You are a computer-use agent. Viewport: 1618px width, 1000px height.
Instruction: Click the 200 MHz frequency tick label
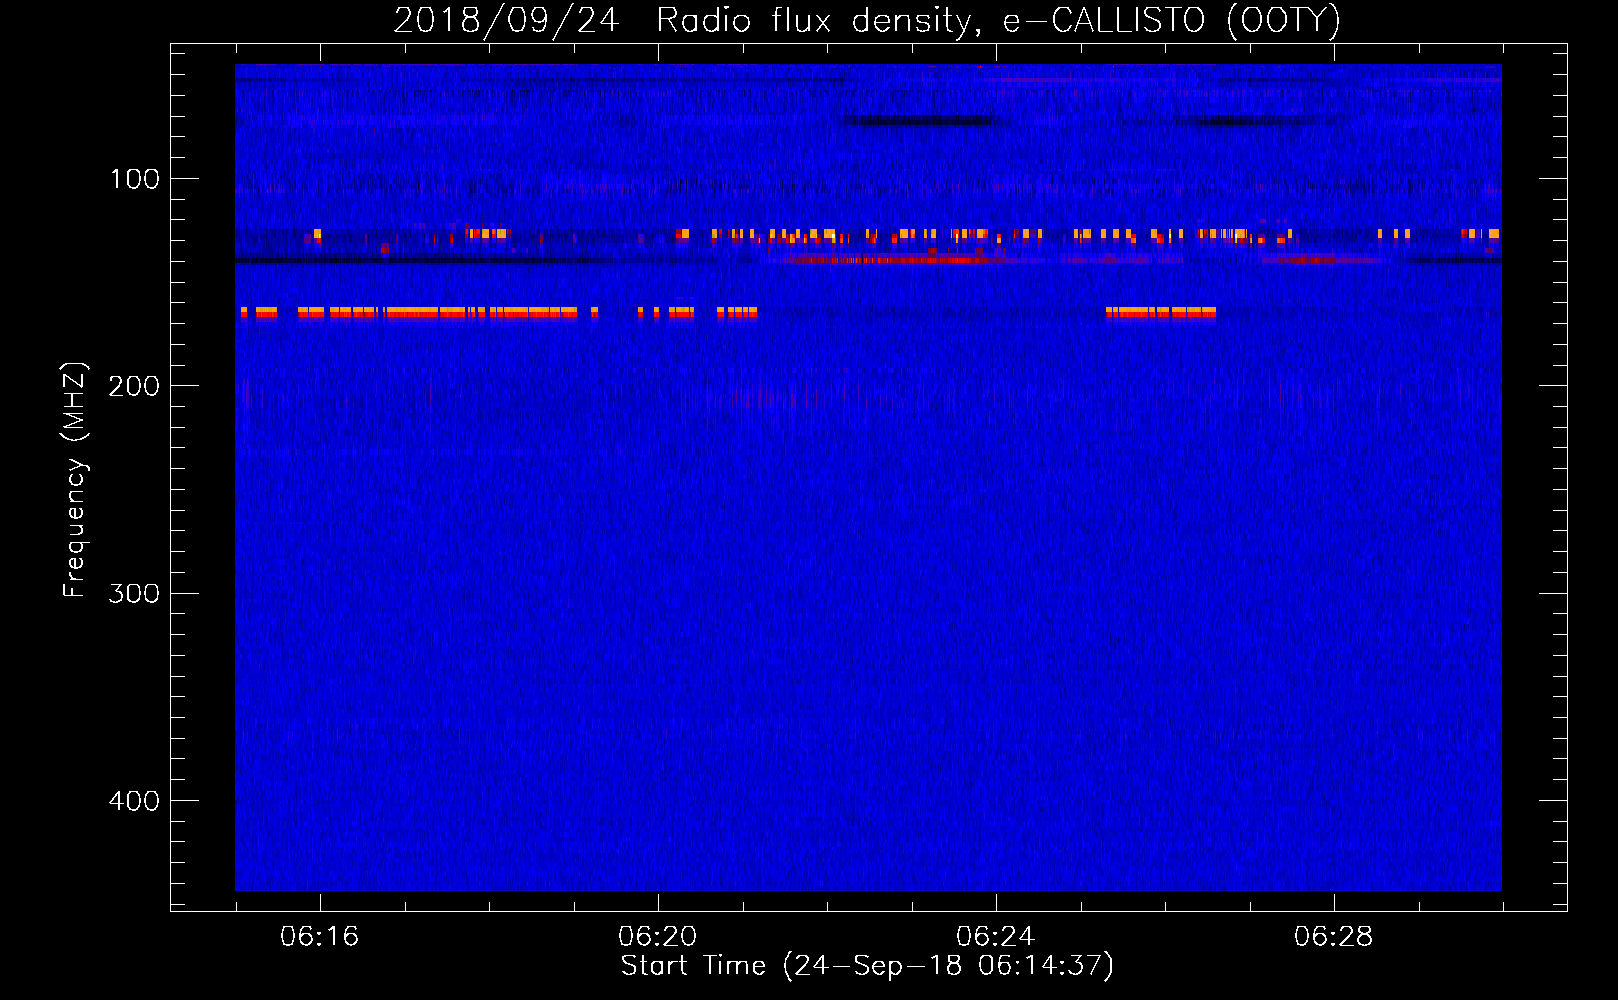coord(134,386)
